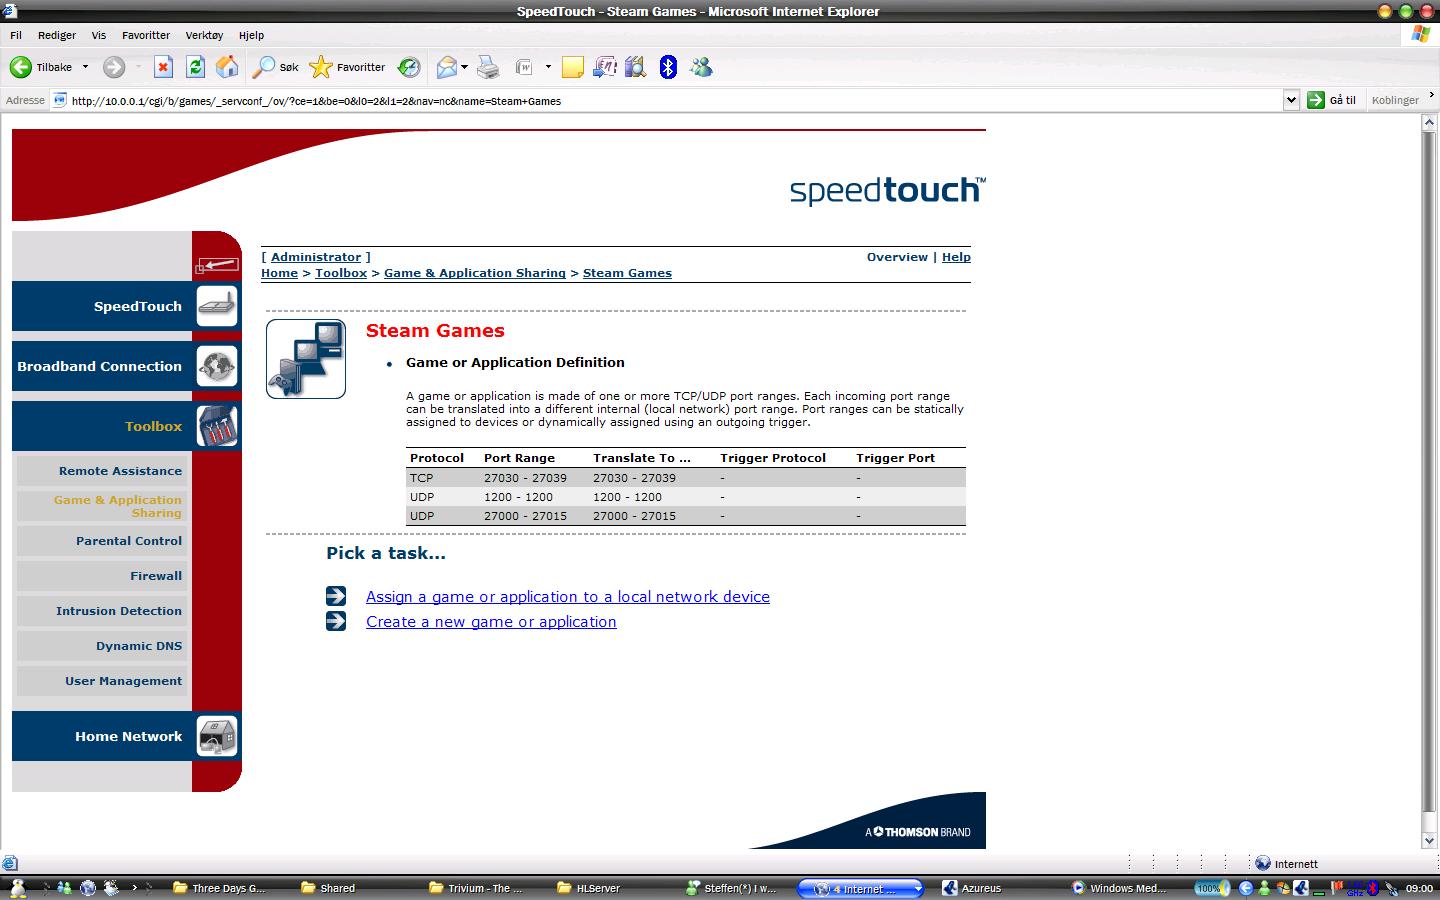Screen dimensions: 1440x900
Task: Click the green Tilbake back arrow
Action: (20, 67)
